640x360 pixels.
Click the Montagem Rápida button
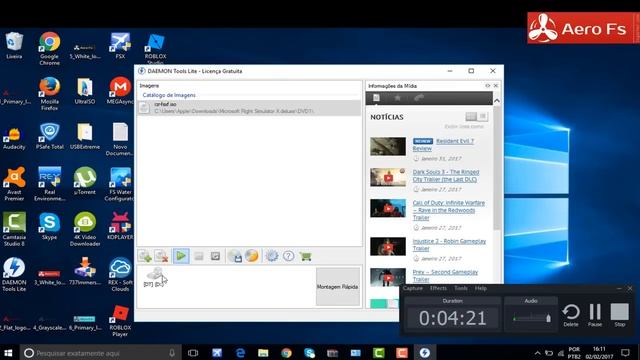[338, 287]
